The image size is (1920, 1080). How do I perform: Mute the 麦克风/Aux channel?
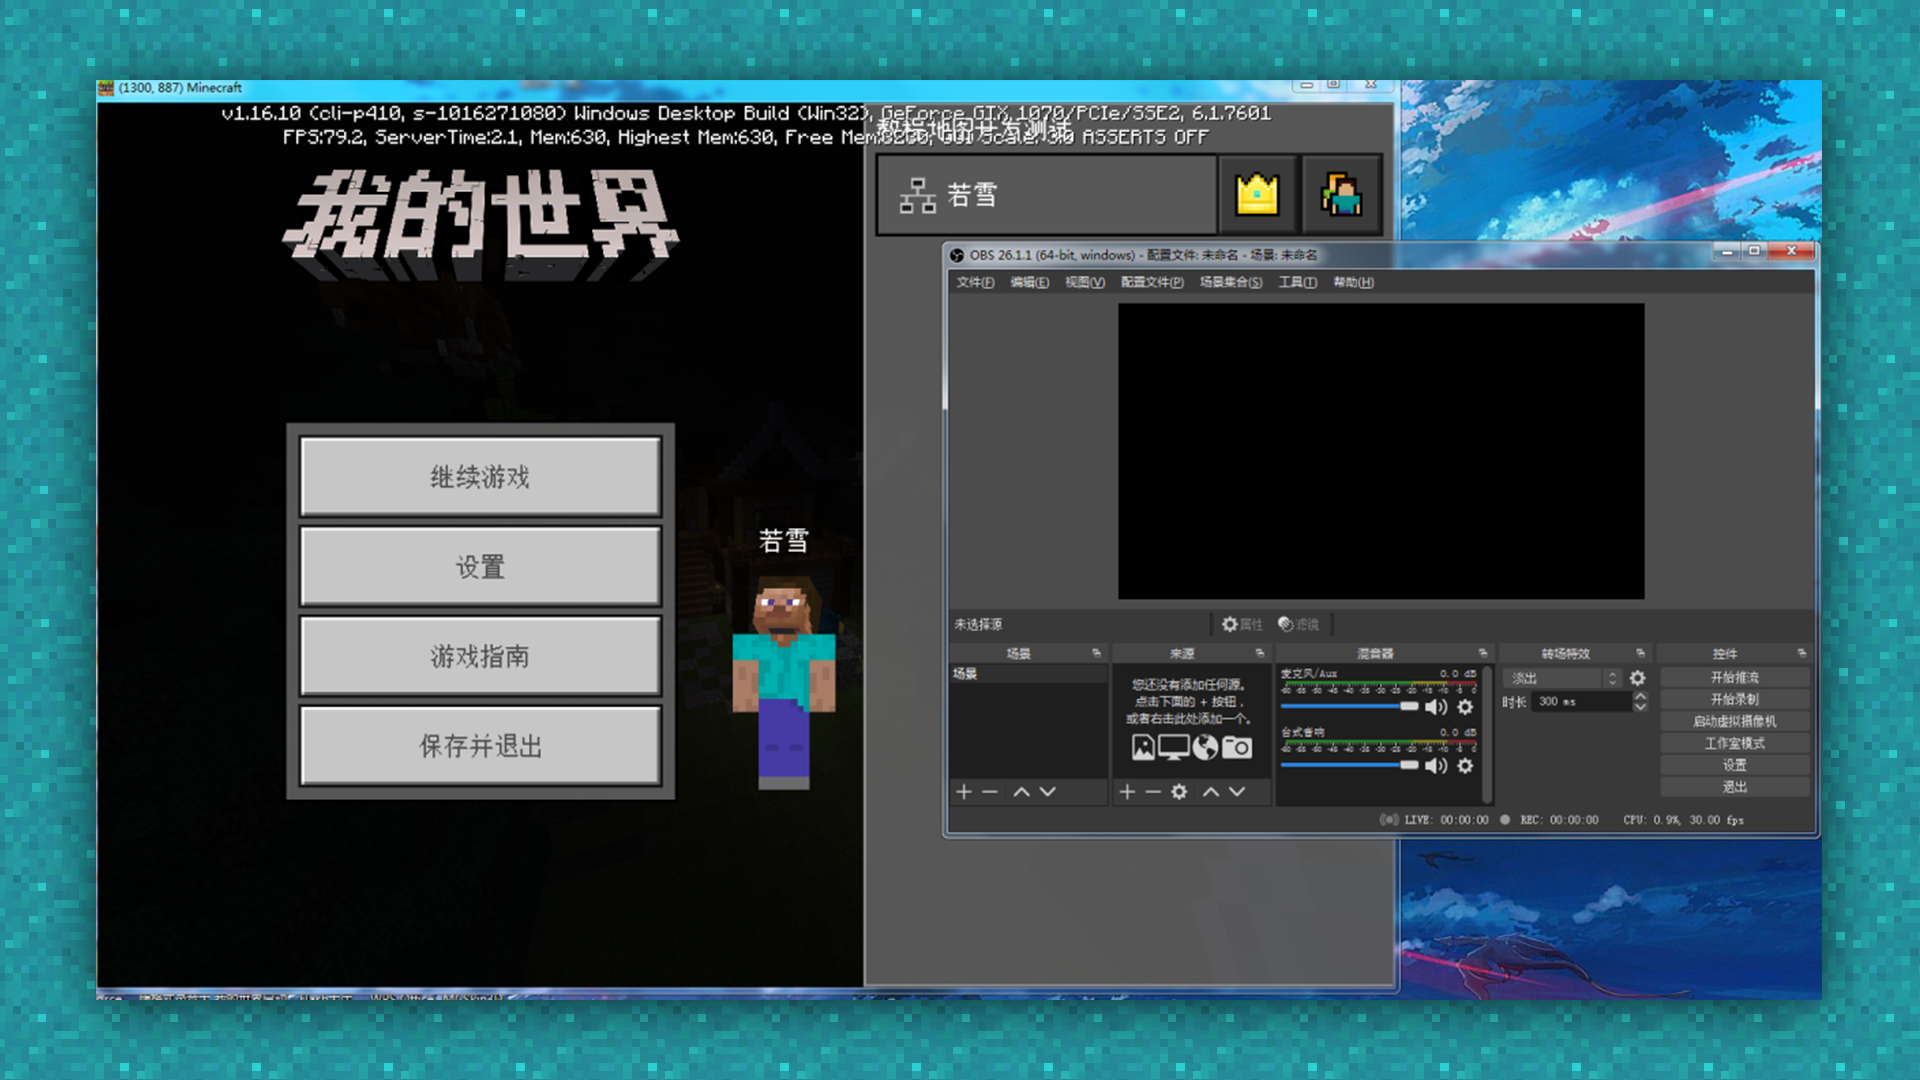[x=1436, y=707]
